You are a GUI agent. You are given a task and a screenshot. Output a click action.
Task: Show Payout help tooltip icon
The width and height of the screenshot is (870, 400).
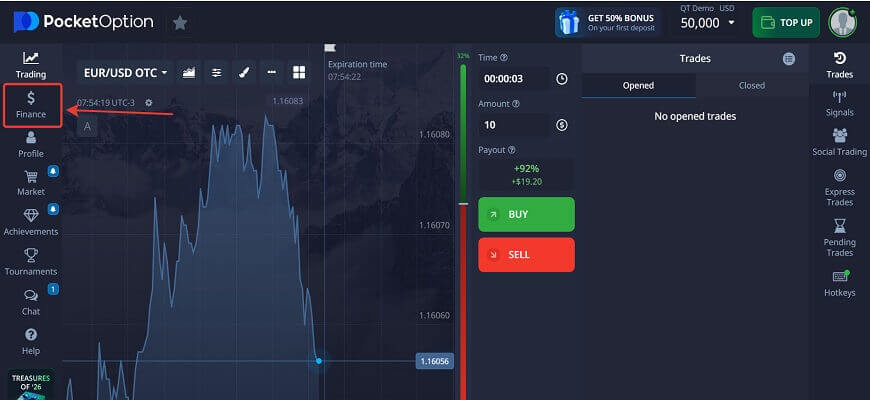tap(512, 150)
